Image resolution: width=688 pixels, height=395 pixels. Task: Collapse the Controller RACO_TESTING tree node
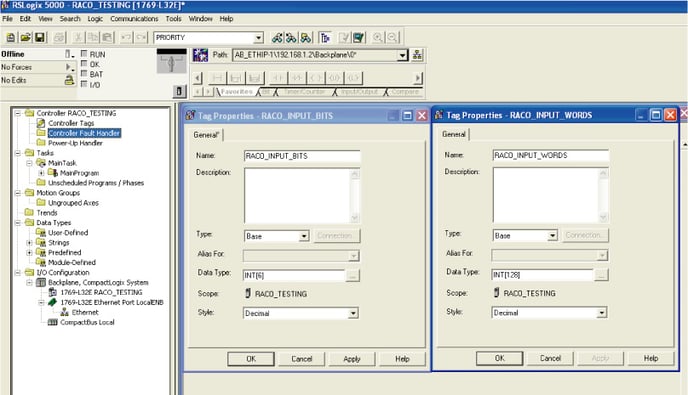tap(18, 113)
